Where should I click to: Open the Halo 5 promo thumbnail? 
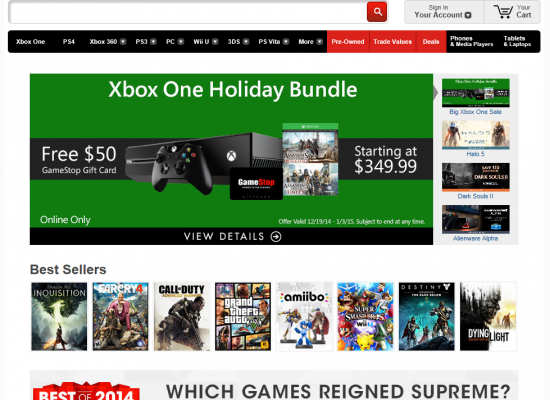(476, 135)
